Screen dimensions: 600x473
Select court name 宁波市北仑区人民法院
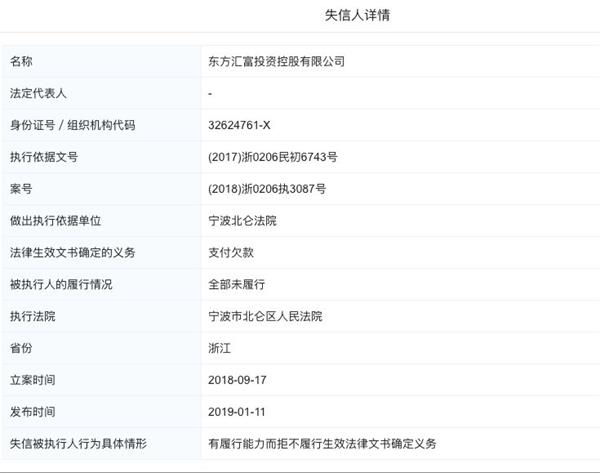pos(265,316)
